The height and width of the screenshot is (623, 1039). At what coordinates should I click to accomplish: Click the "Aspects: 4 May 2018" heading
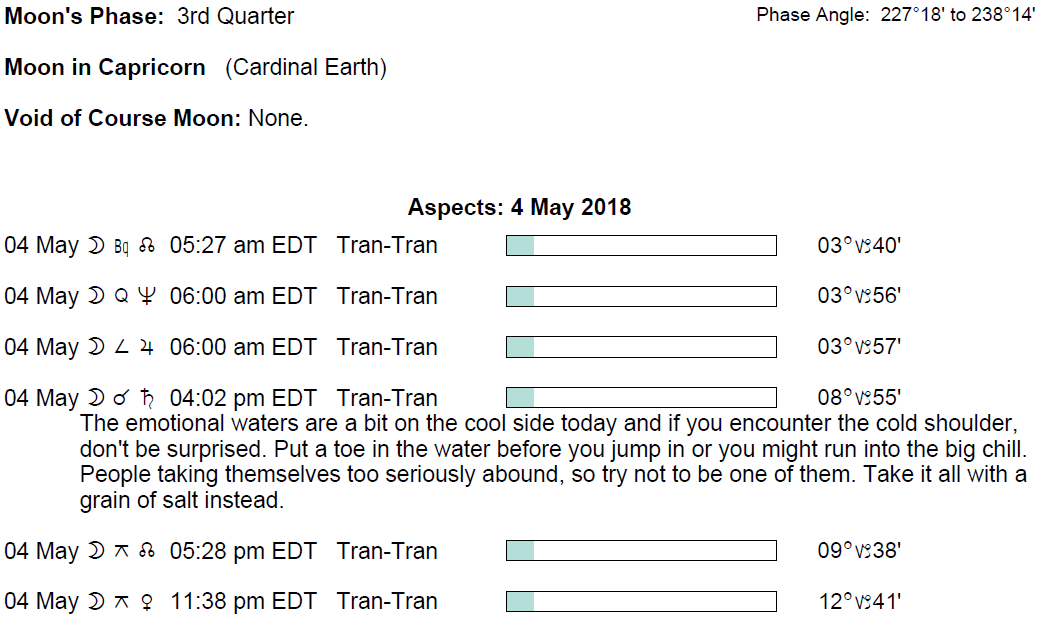(519, 208)
